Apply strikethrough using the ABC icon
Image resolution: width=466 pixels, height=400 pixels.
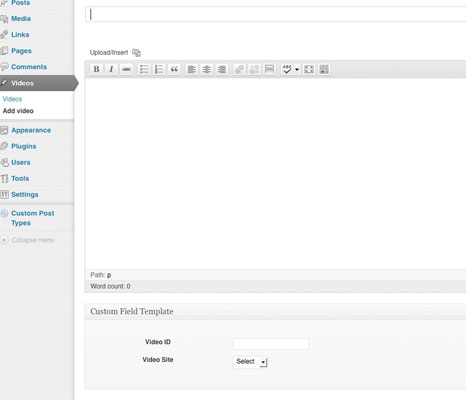pos(126,69)
